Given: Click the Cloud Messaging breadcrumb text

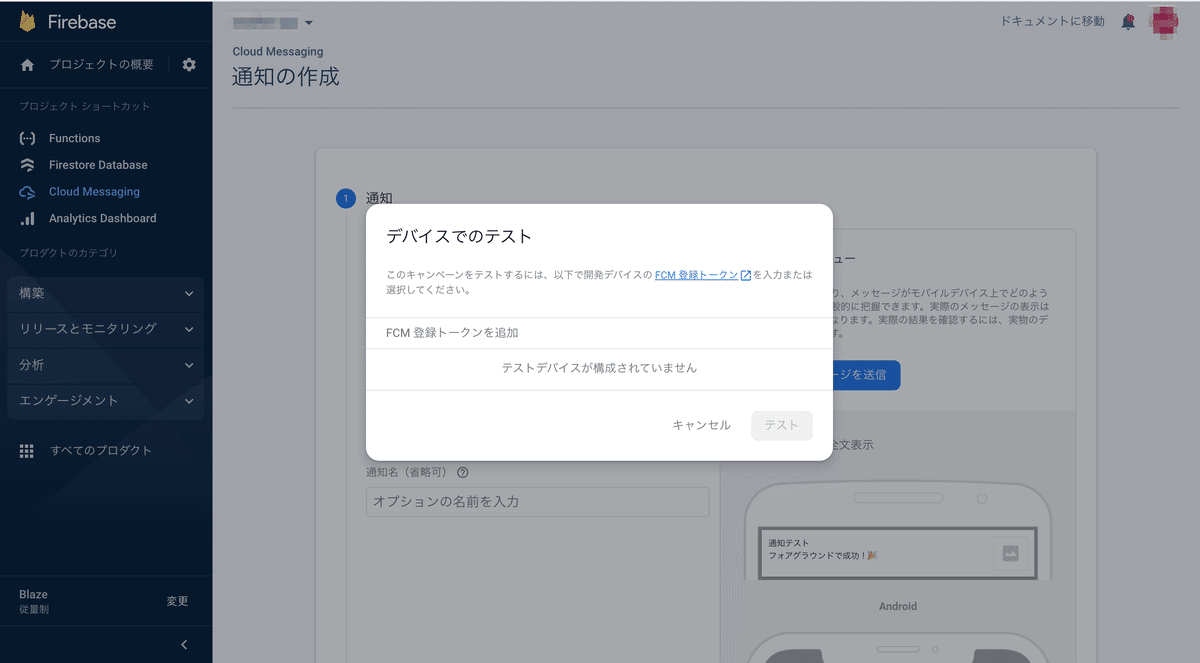Looking at the screenshot, I should coord(278,51).
